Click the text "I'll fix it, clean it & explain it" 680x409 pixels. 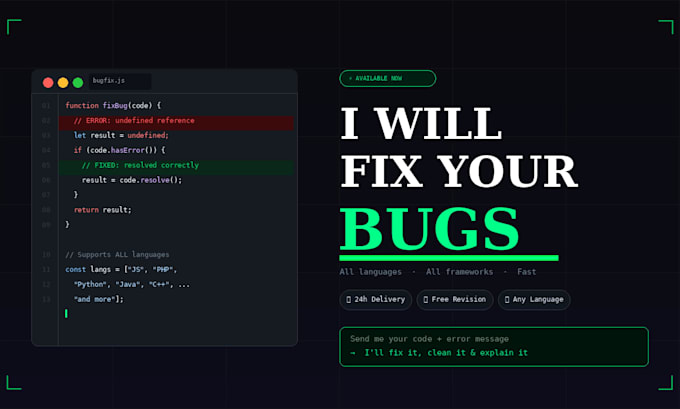446,353
